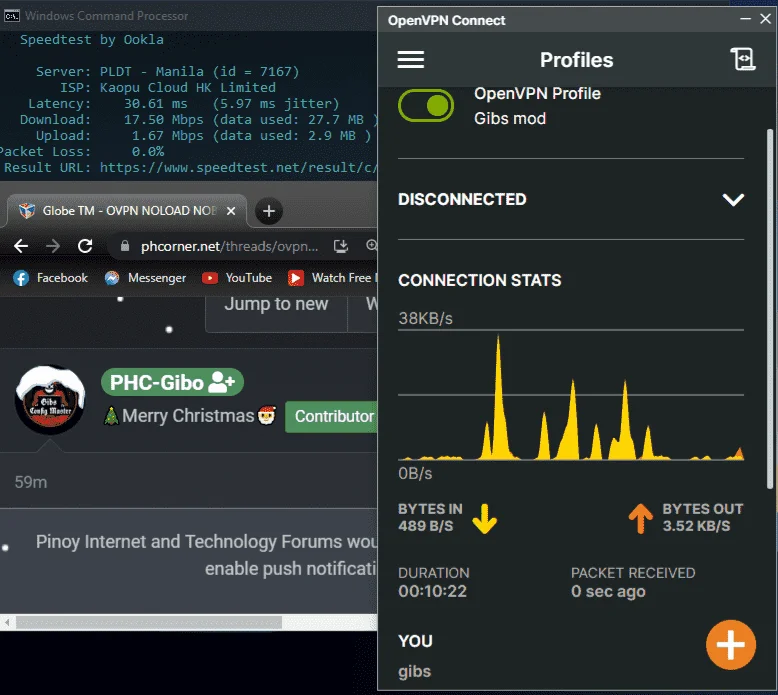Screen dimensions: 778x695
Task: Click the padlock site info icon
Action: pos(125,246)
